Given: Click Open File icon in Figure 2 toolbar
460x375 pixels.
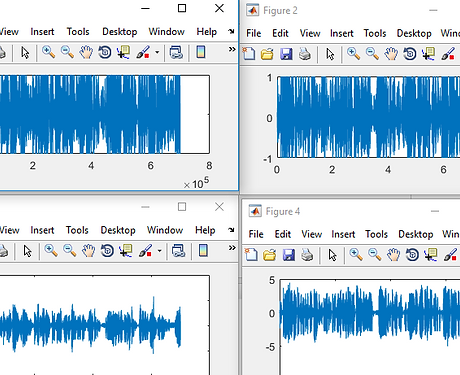Looking at the screenshot, I should tap(267, 54).
